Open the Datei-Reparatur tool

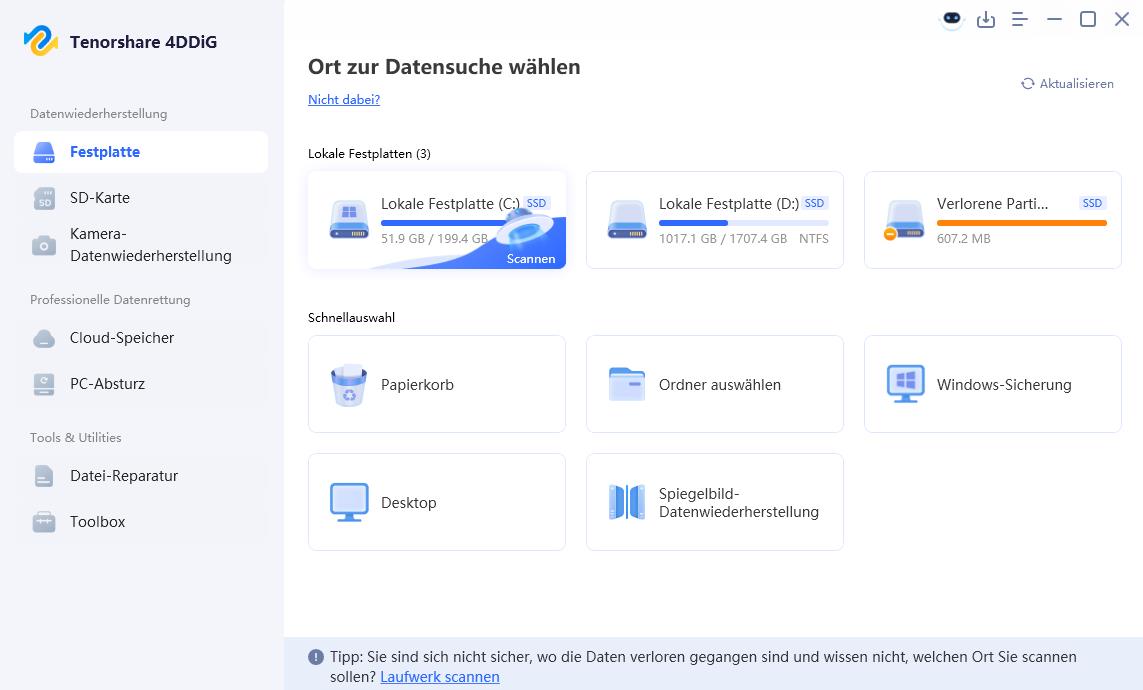pyautogui.click(x=141, y=476)
